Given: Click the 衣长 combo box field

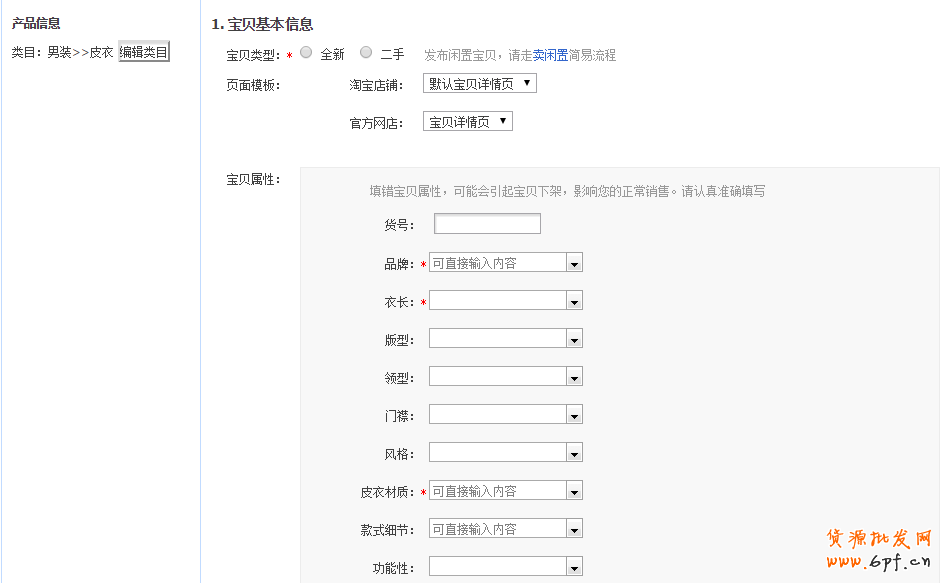Looking at the screenshot, I should coord(497,301).
